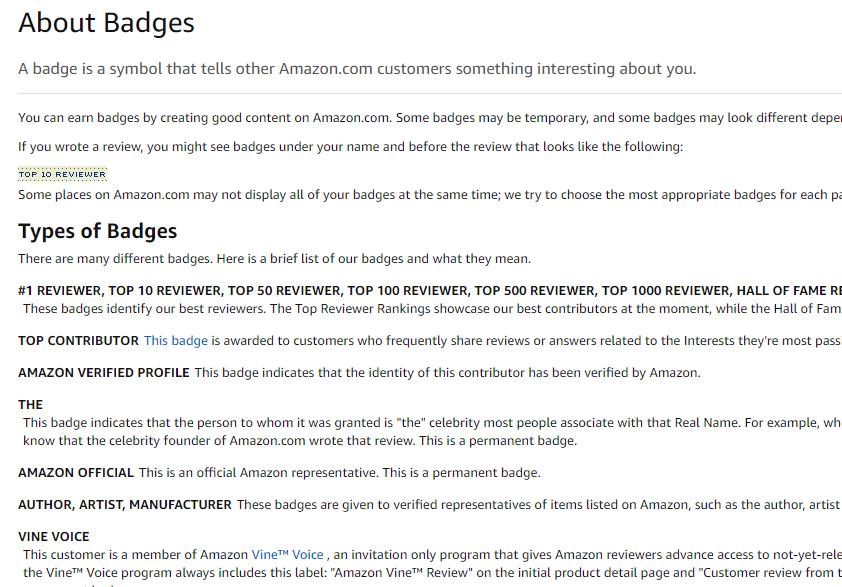Click the 'If you wrote a review' sentence
Screen dimensions: 842x587
[x=351, y=147]
